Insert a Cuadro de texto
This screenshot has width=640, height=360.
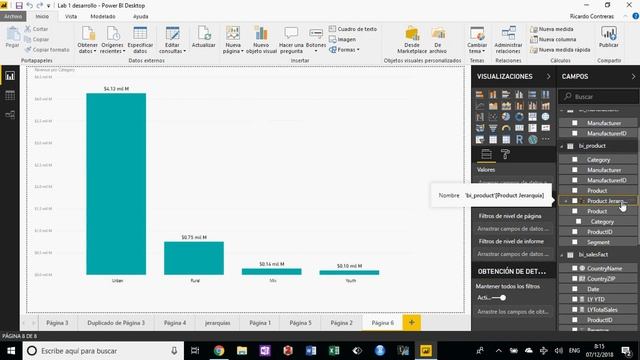tap(353, 29)
